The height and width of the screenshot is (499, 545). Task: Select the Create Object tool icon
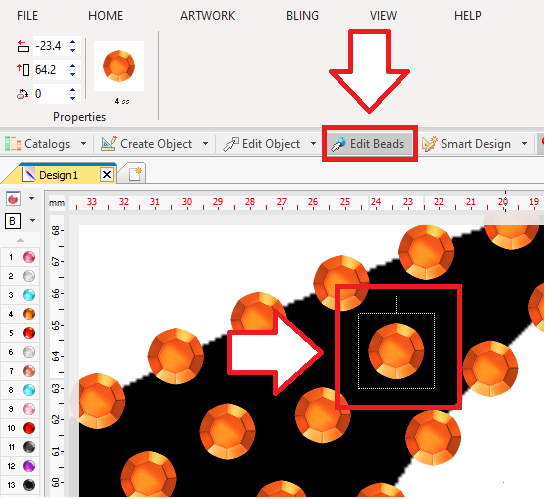108,144
